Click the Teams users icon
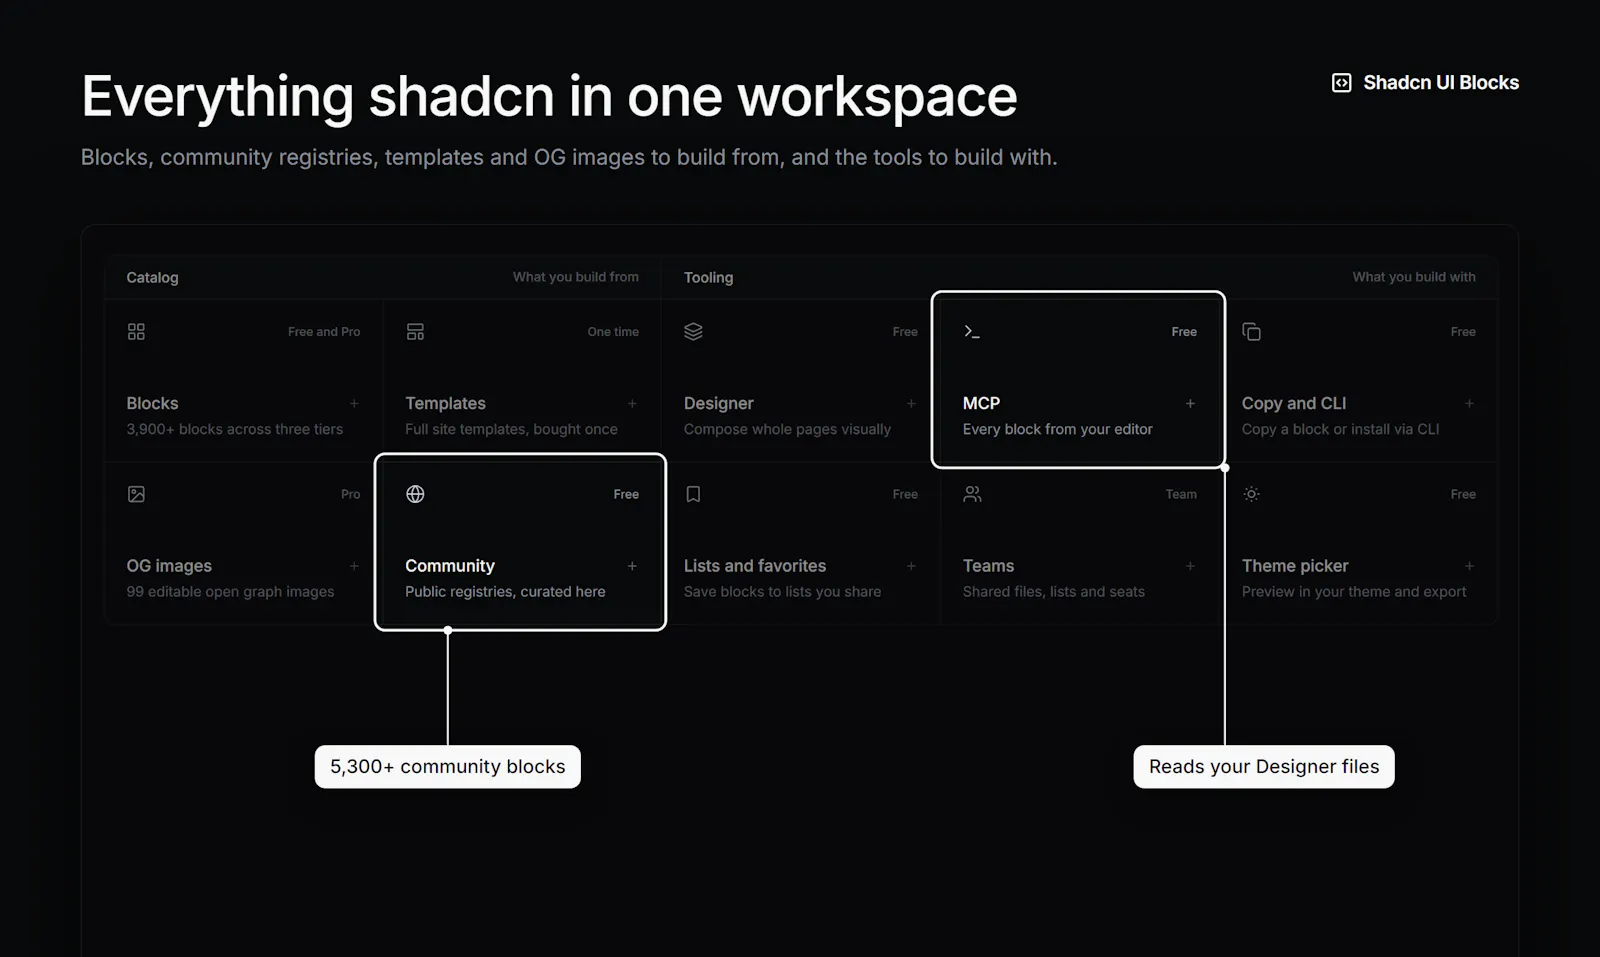Viewport: 1600px width, 957px height. point(972,494)
